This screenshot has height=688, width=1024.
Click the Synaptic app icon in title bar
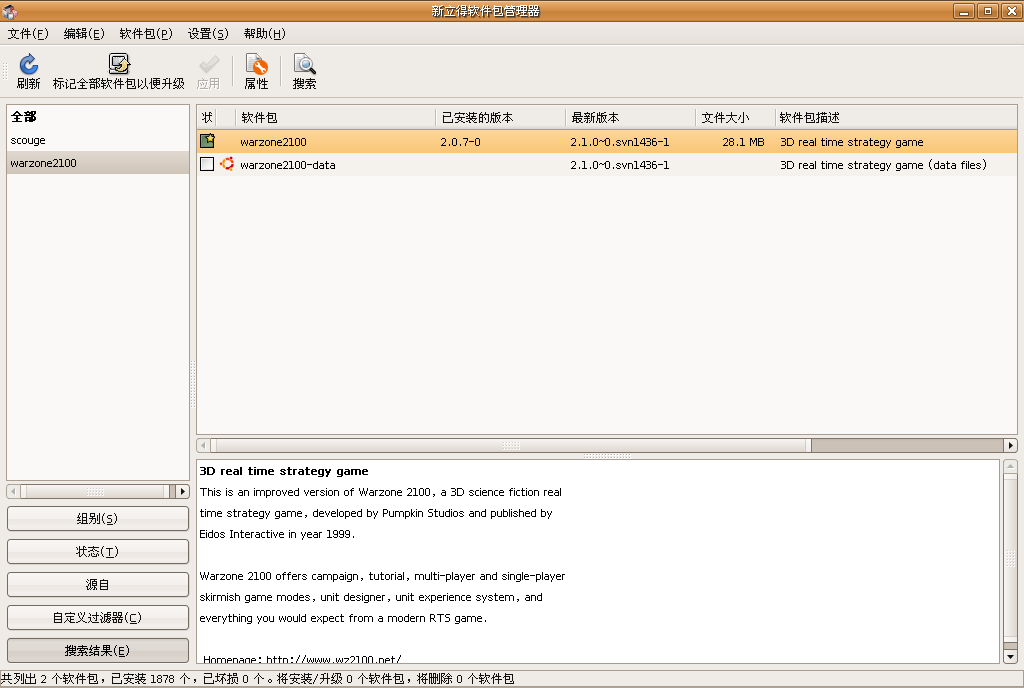[x=10, y=11]
